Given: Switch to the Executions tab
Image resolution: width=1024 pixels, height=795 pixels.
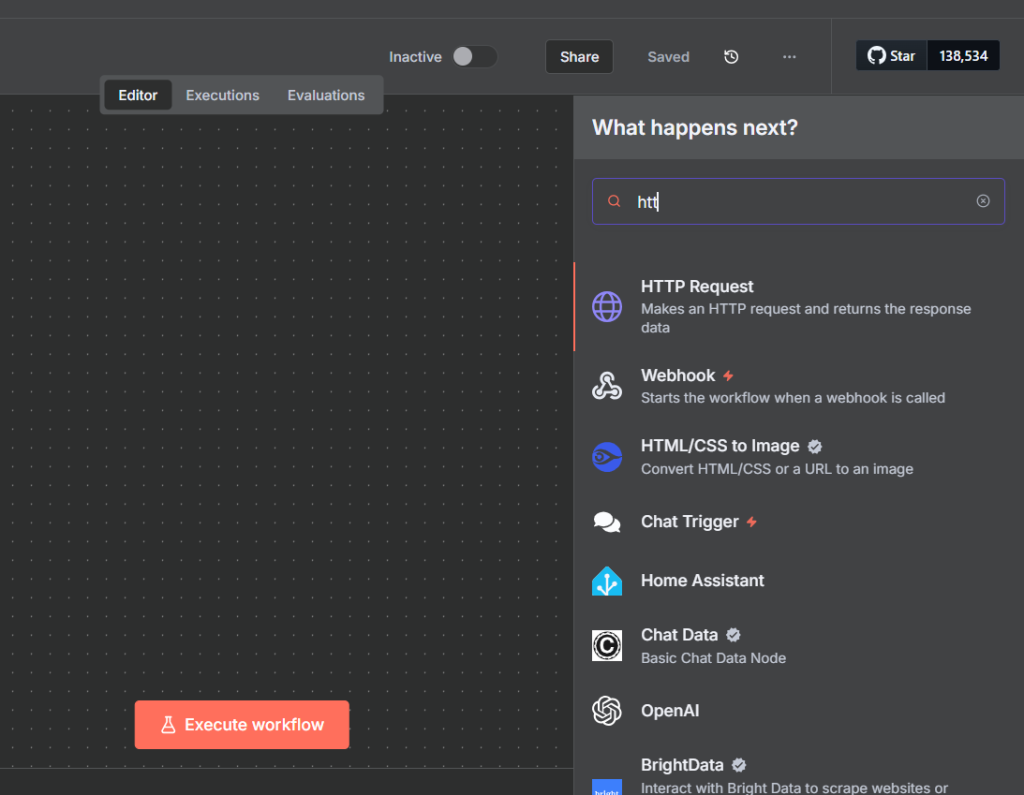Looking at the screenshot, I should pos(222,95).
